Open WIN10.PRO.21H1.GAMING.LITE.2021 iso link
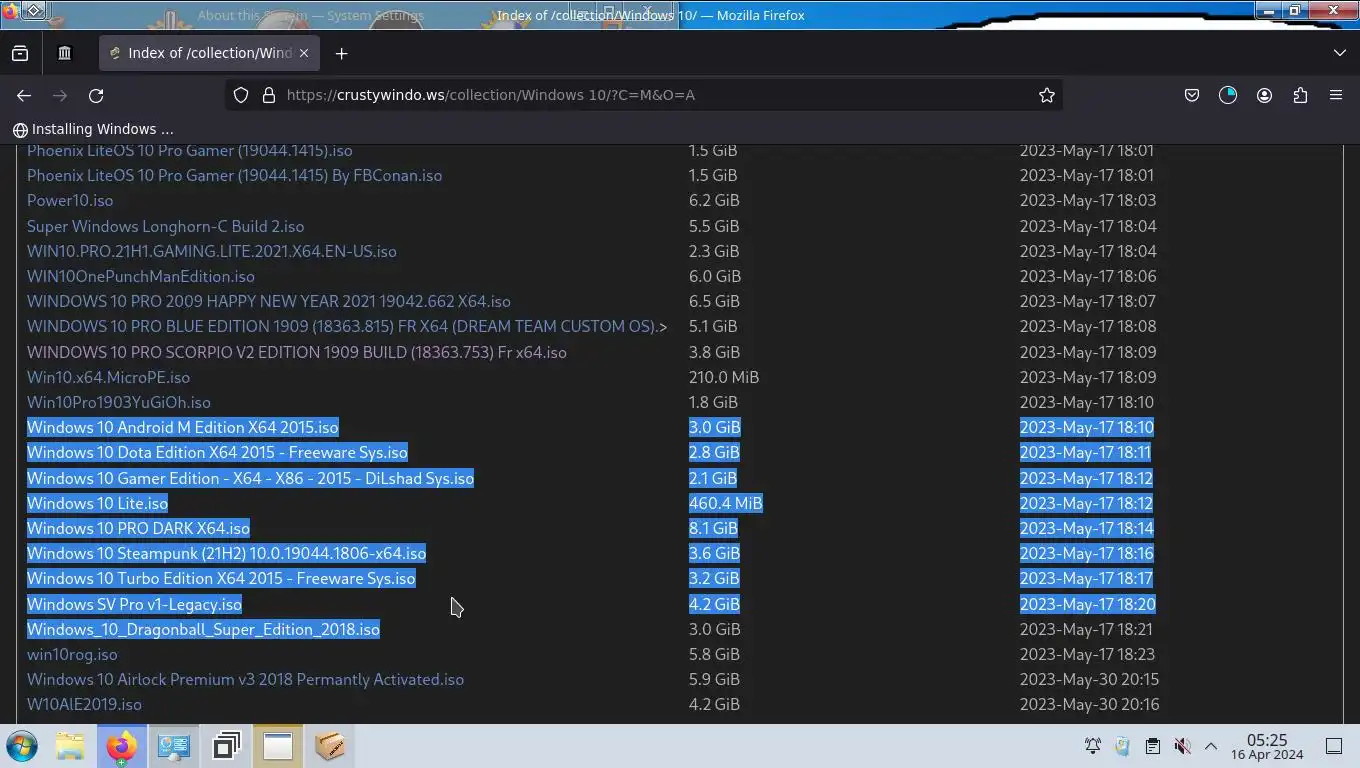Viewport: 1360px width, 768px height. pos(212,251)
